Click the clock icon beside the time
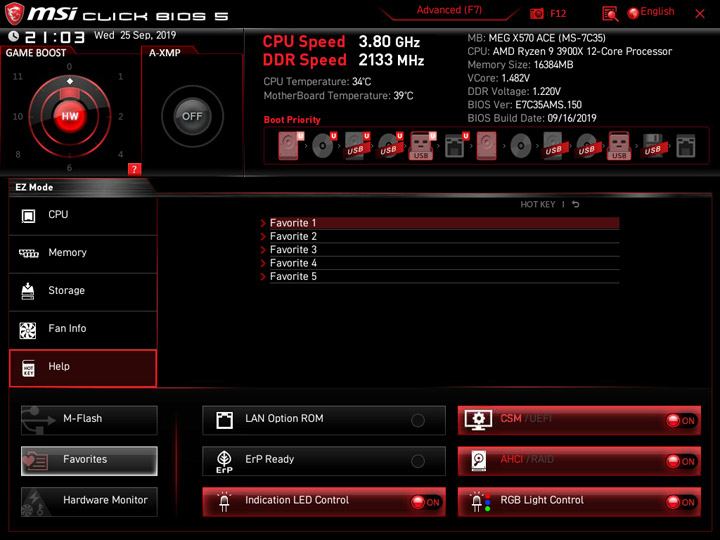The height and width of the screenshot is (540, 720). tap(13, 36)
